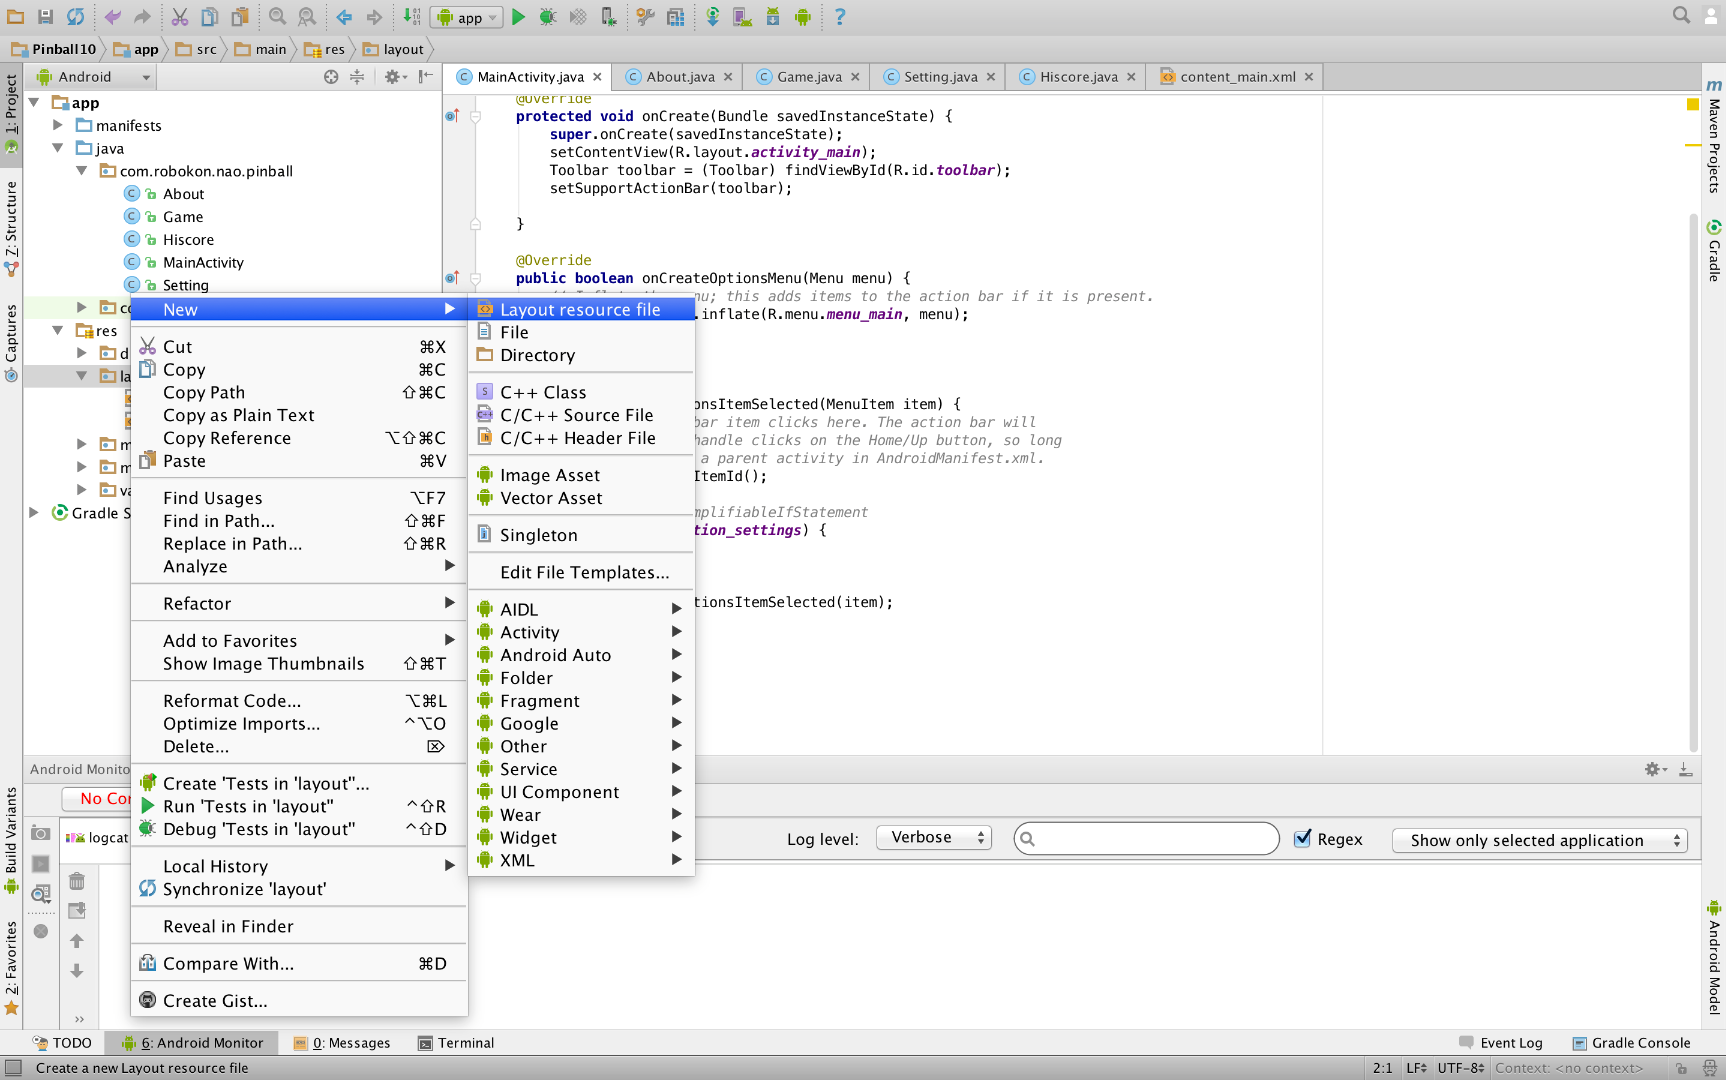Toggle the Regex checkbox
This screenshot has width=1726, height=1080.
click(1302, 839)
